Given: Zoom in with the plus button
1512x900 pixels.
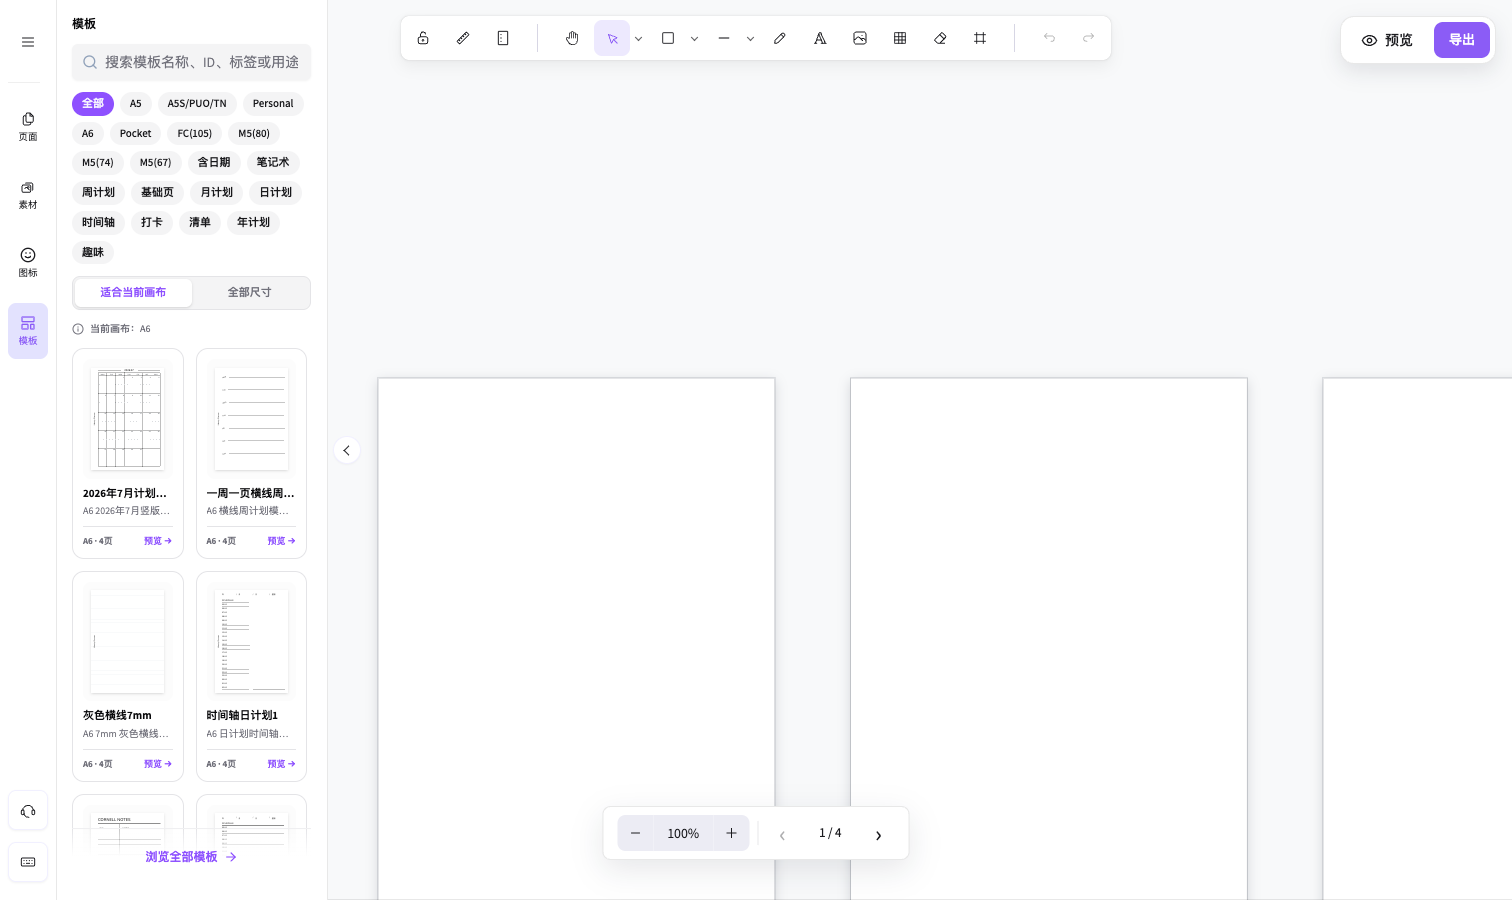Looking at the screenshot, I should point(731,833).
